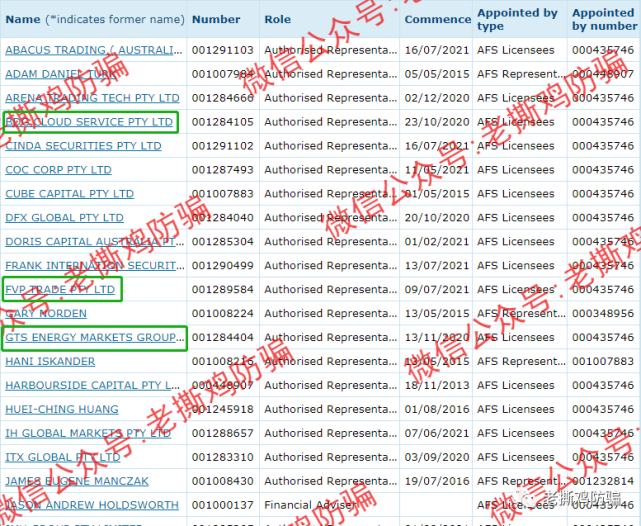Select number cell 001284105
Viewport: 641px width, 526px height.
[223, 122]
